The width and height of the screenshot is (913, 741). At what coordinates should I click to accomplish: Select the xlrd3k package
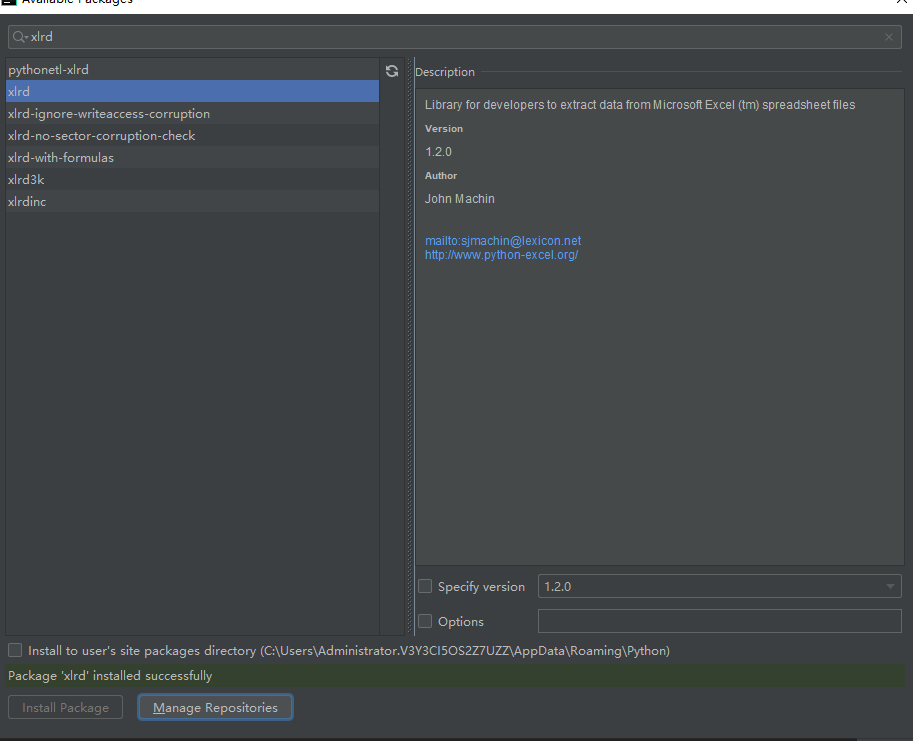(x=26, y=180)
